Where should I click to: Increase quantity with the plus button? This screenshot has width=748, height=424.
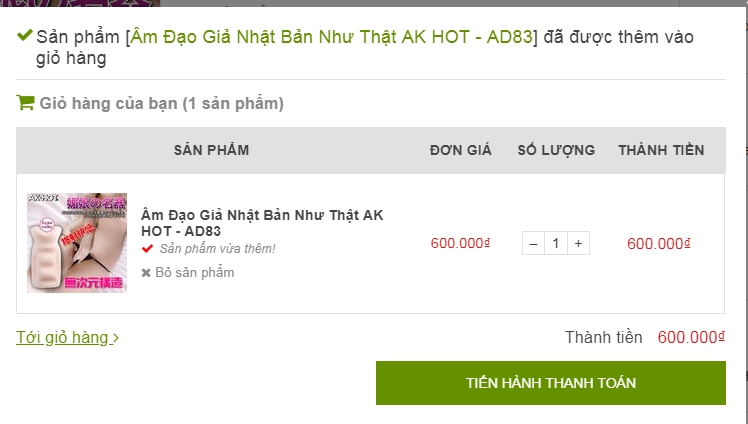(578, 243)
